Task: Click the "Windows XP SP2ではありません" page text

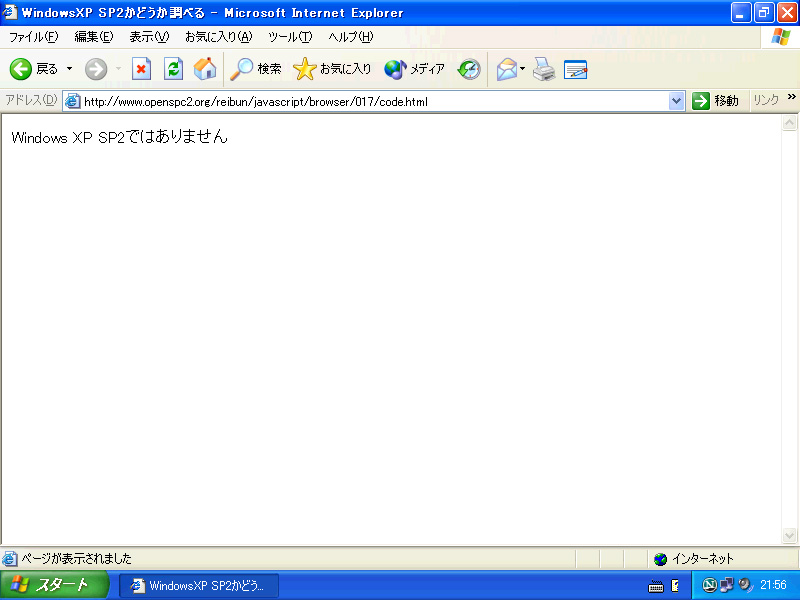Action: coord(119,137)
